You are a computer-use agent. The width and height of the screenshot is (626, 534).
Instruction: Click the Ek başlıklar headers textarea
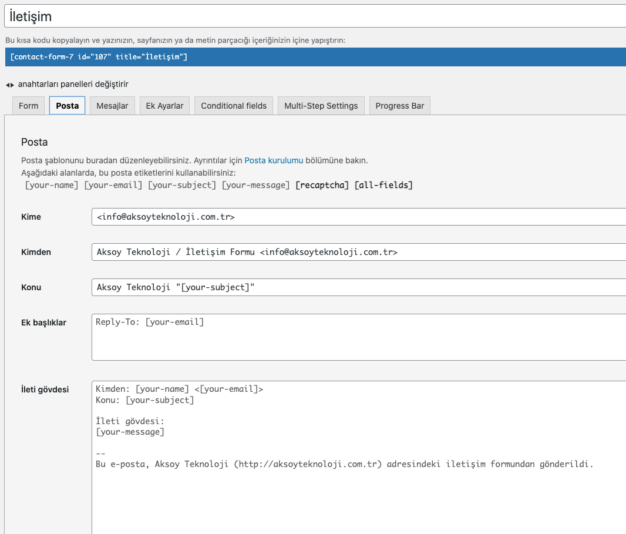coord(355,337)
